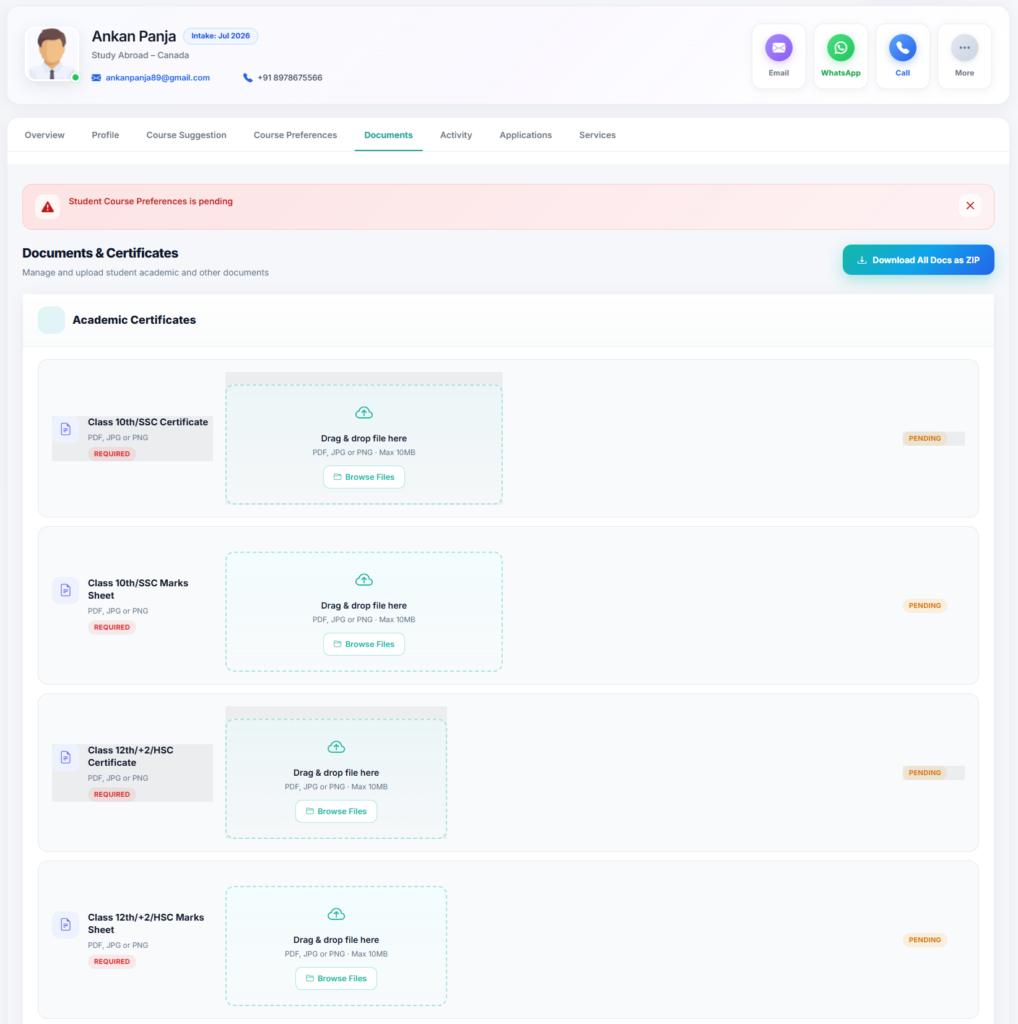This screenshot has height=1024, width=1018.
Task: Open WhatsApp chat with the student
Action: point(840,48)
